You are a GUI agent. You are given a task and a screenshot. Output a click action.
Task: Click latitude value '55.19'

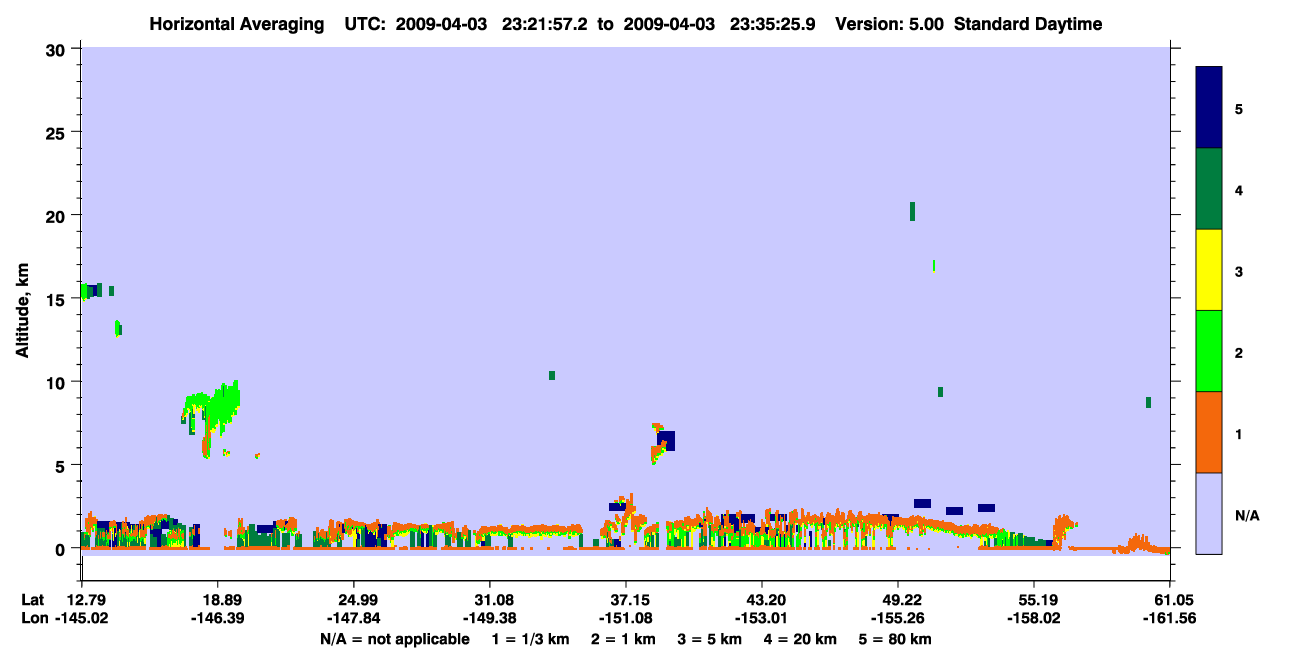1034,600
